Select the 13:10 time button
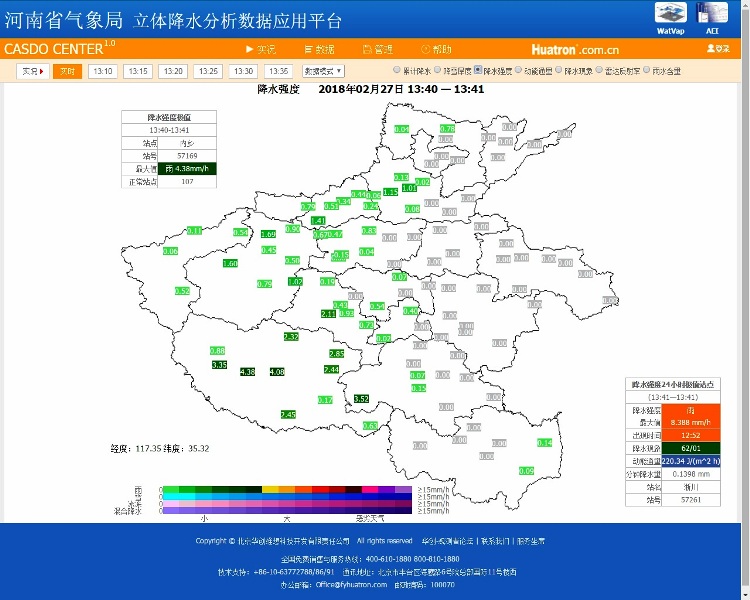 tap(102, 71)
